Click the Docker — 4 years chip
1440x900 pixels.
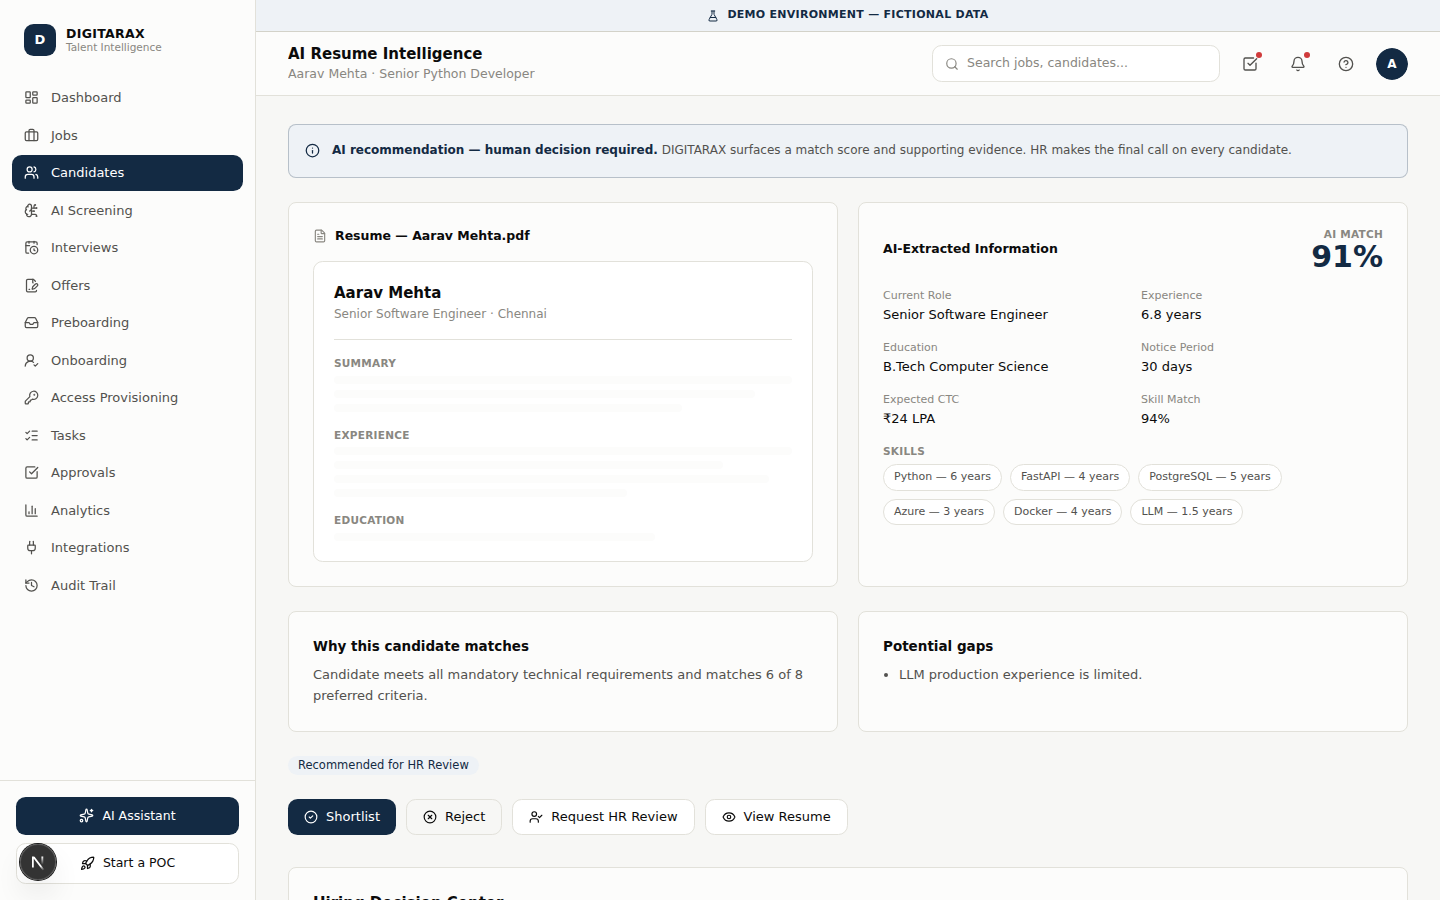point(1062,512)
